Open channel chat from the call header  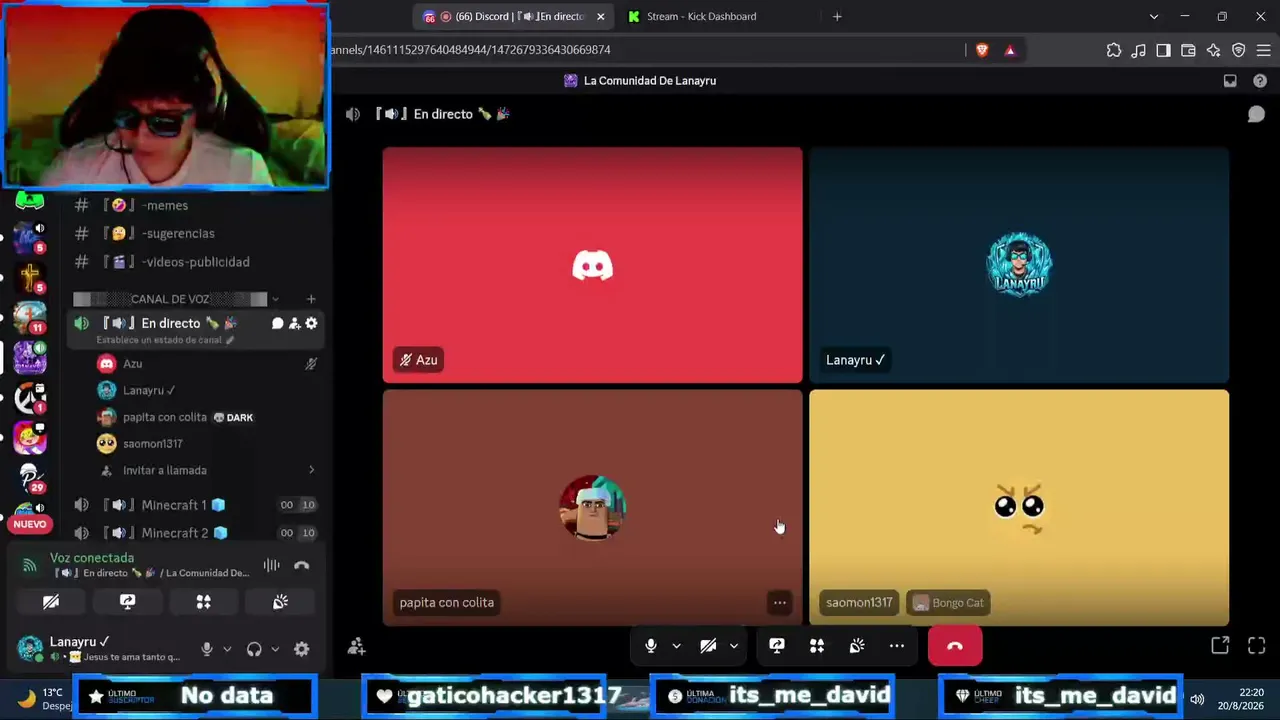click(1256, 115)
